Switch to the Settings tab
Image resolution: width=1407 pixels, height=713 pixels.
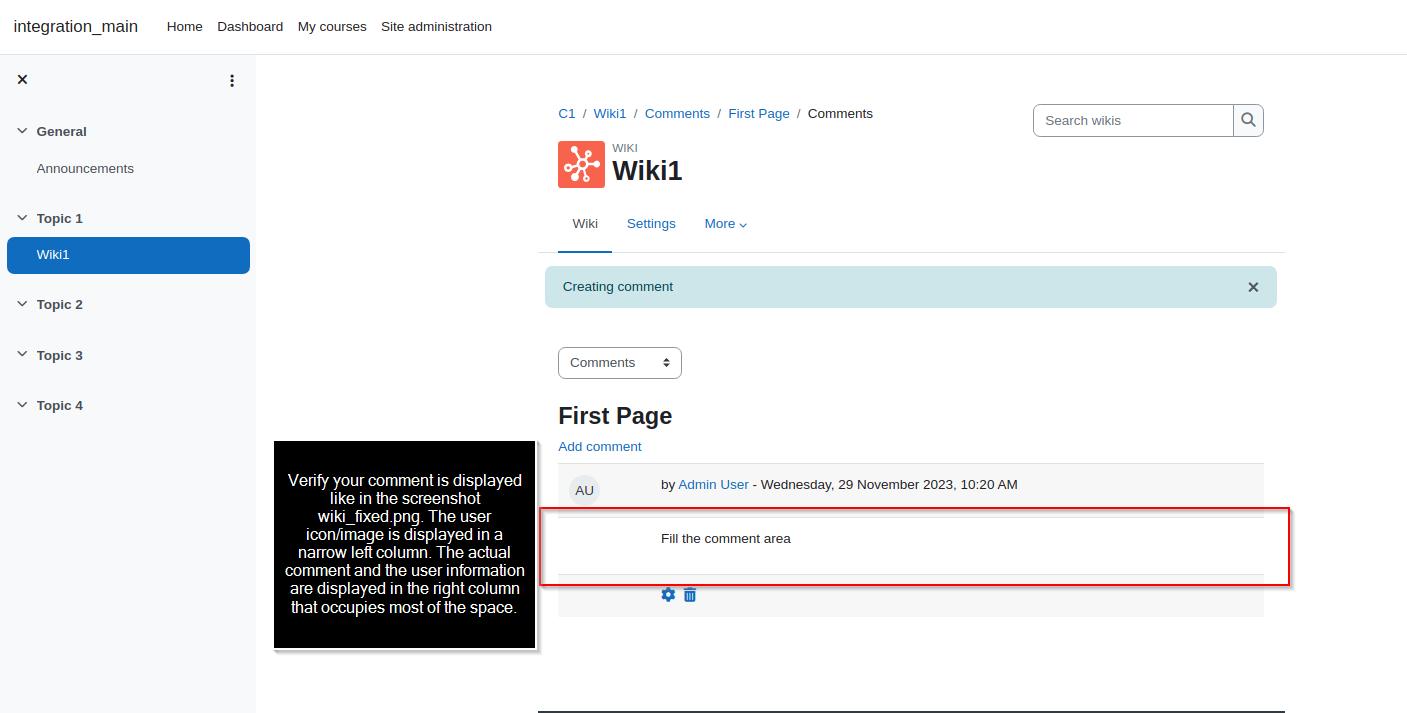[x=651, y=224]
